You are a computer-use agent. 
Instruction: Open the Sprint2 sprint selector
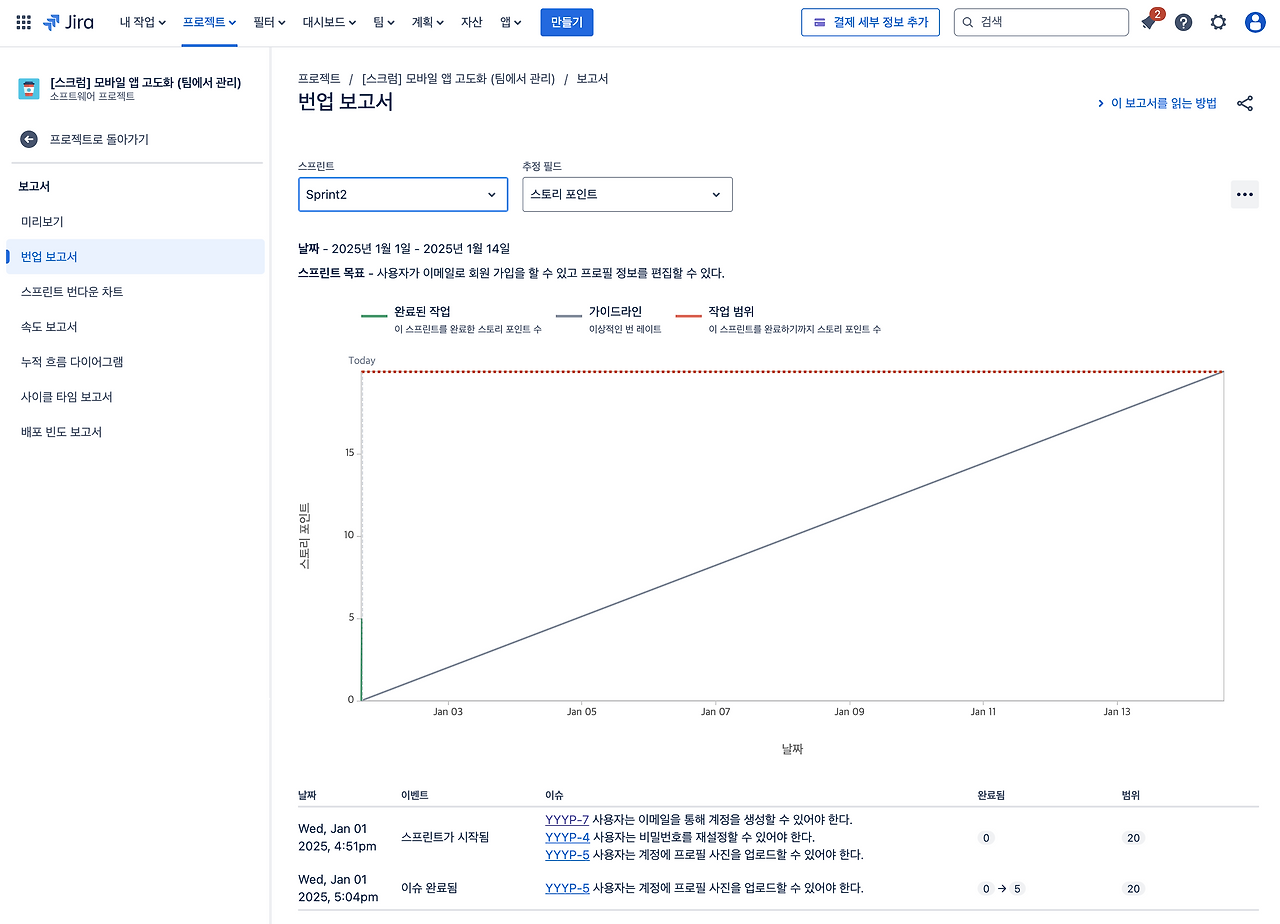[403, 194]
